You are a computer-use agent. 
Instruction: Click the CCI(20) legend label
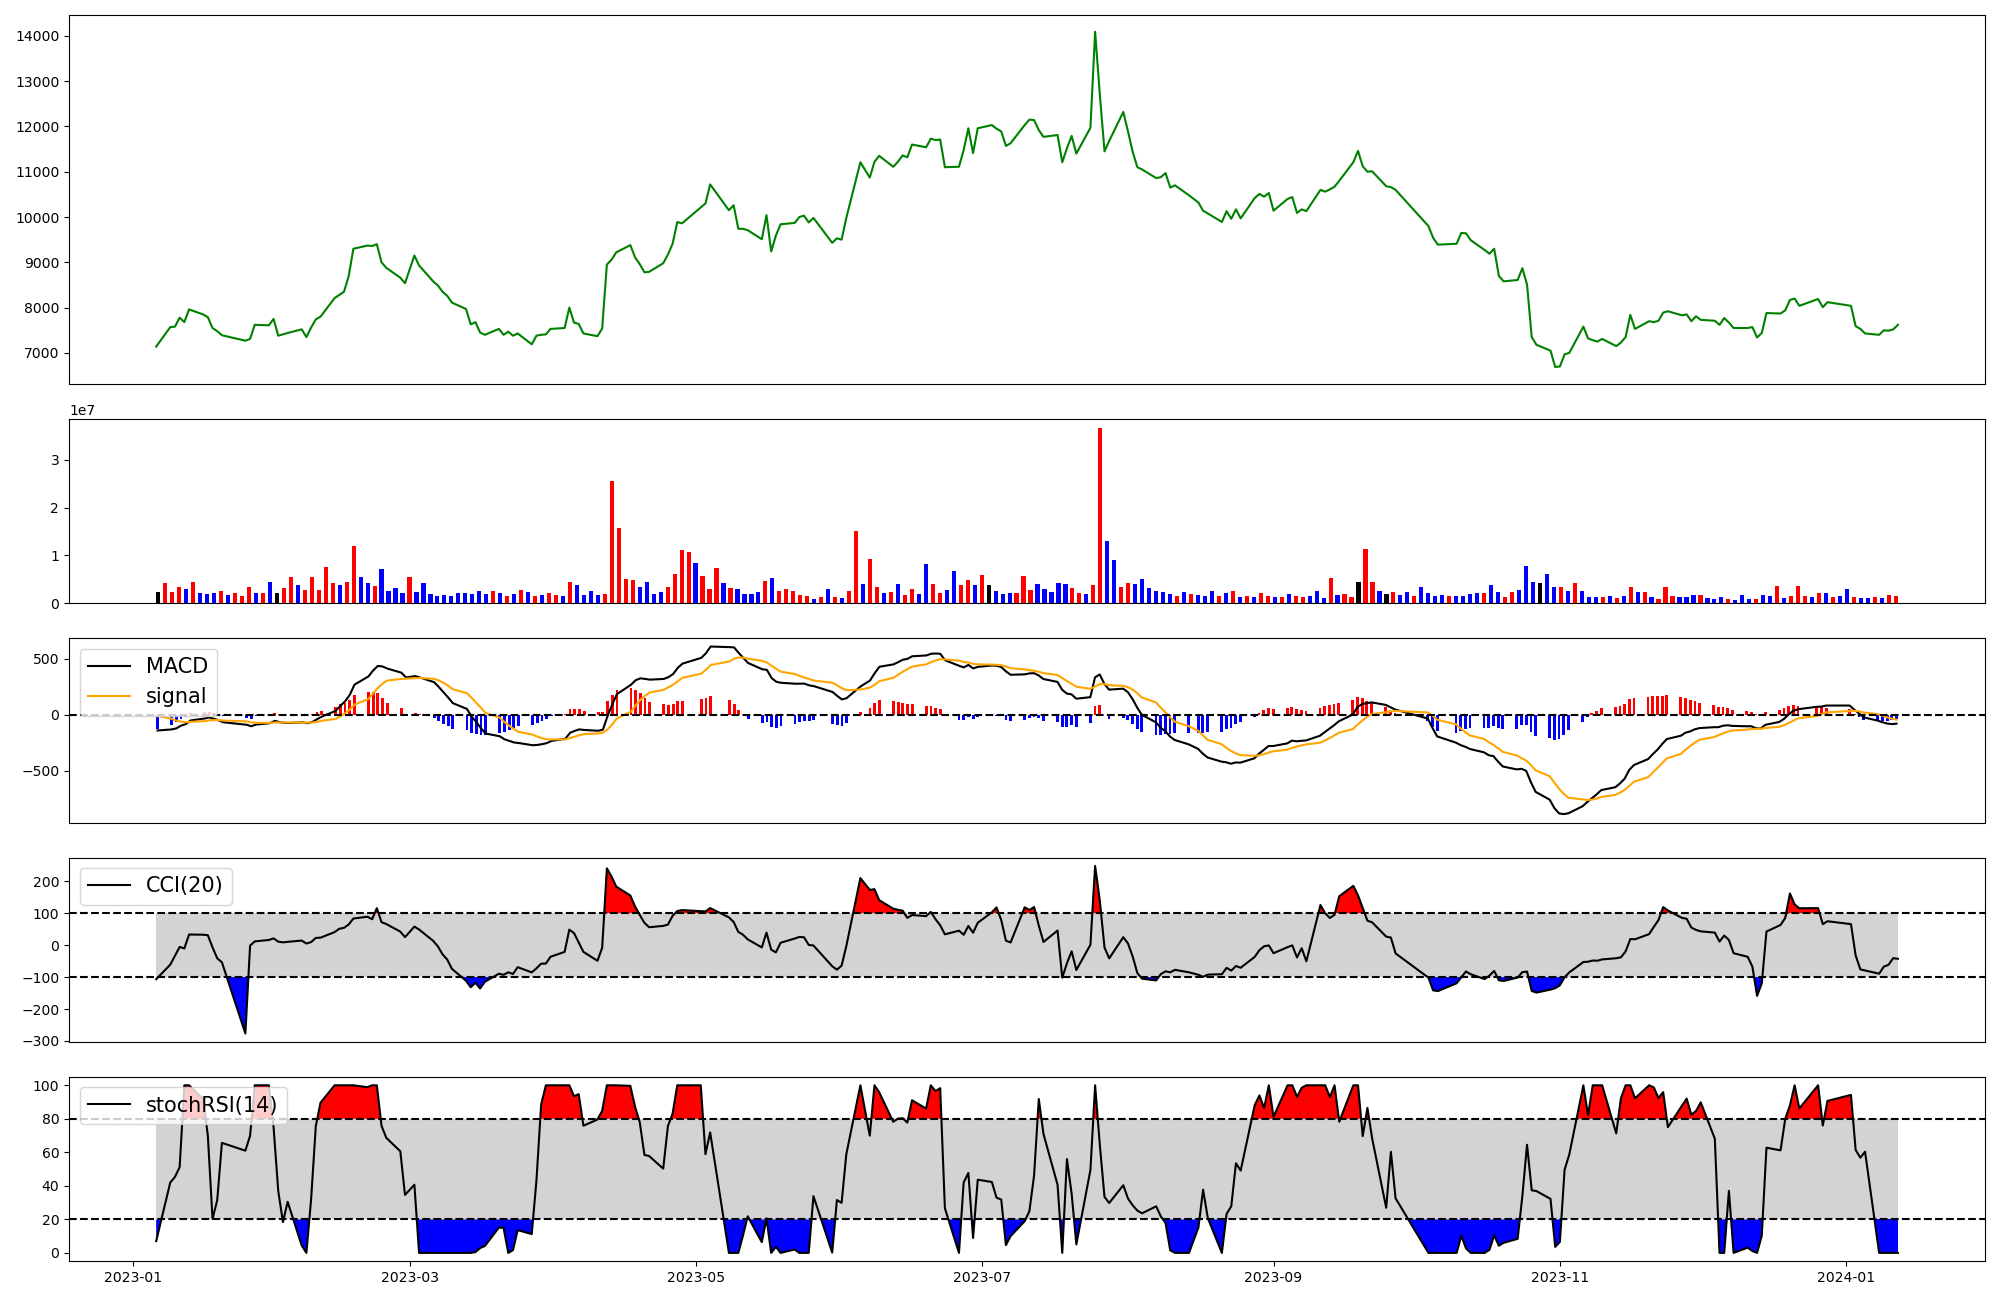183,886
